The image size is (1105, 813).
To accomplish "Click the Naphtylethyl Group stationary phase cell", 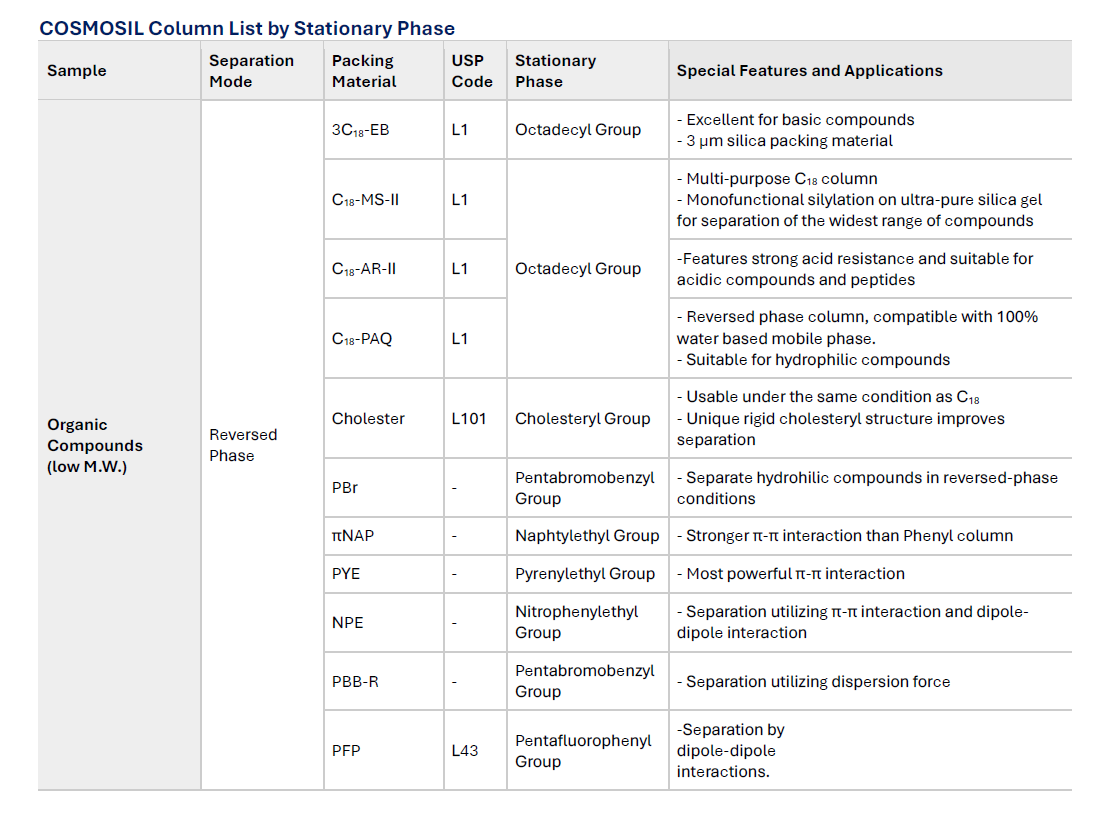I will [x=587, y=536].
